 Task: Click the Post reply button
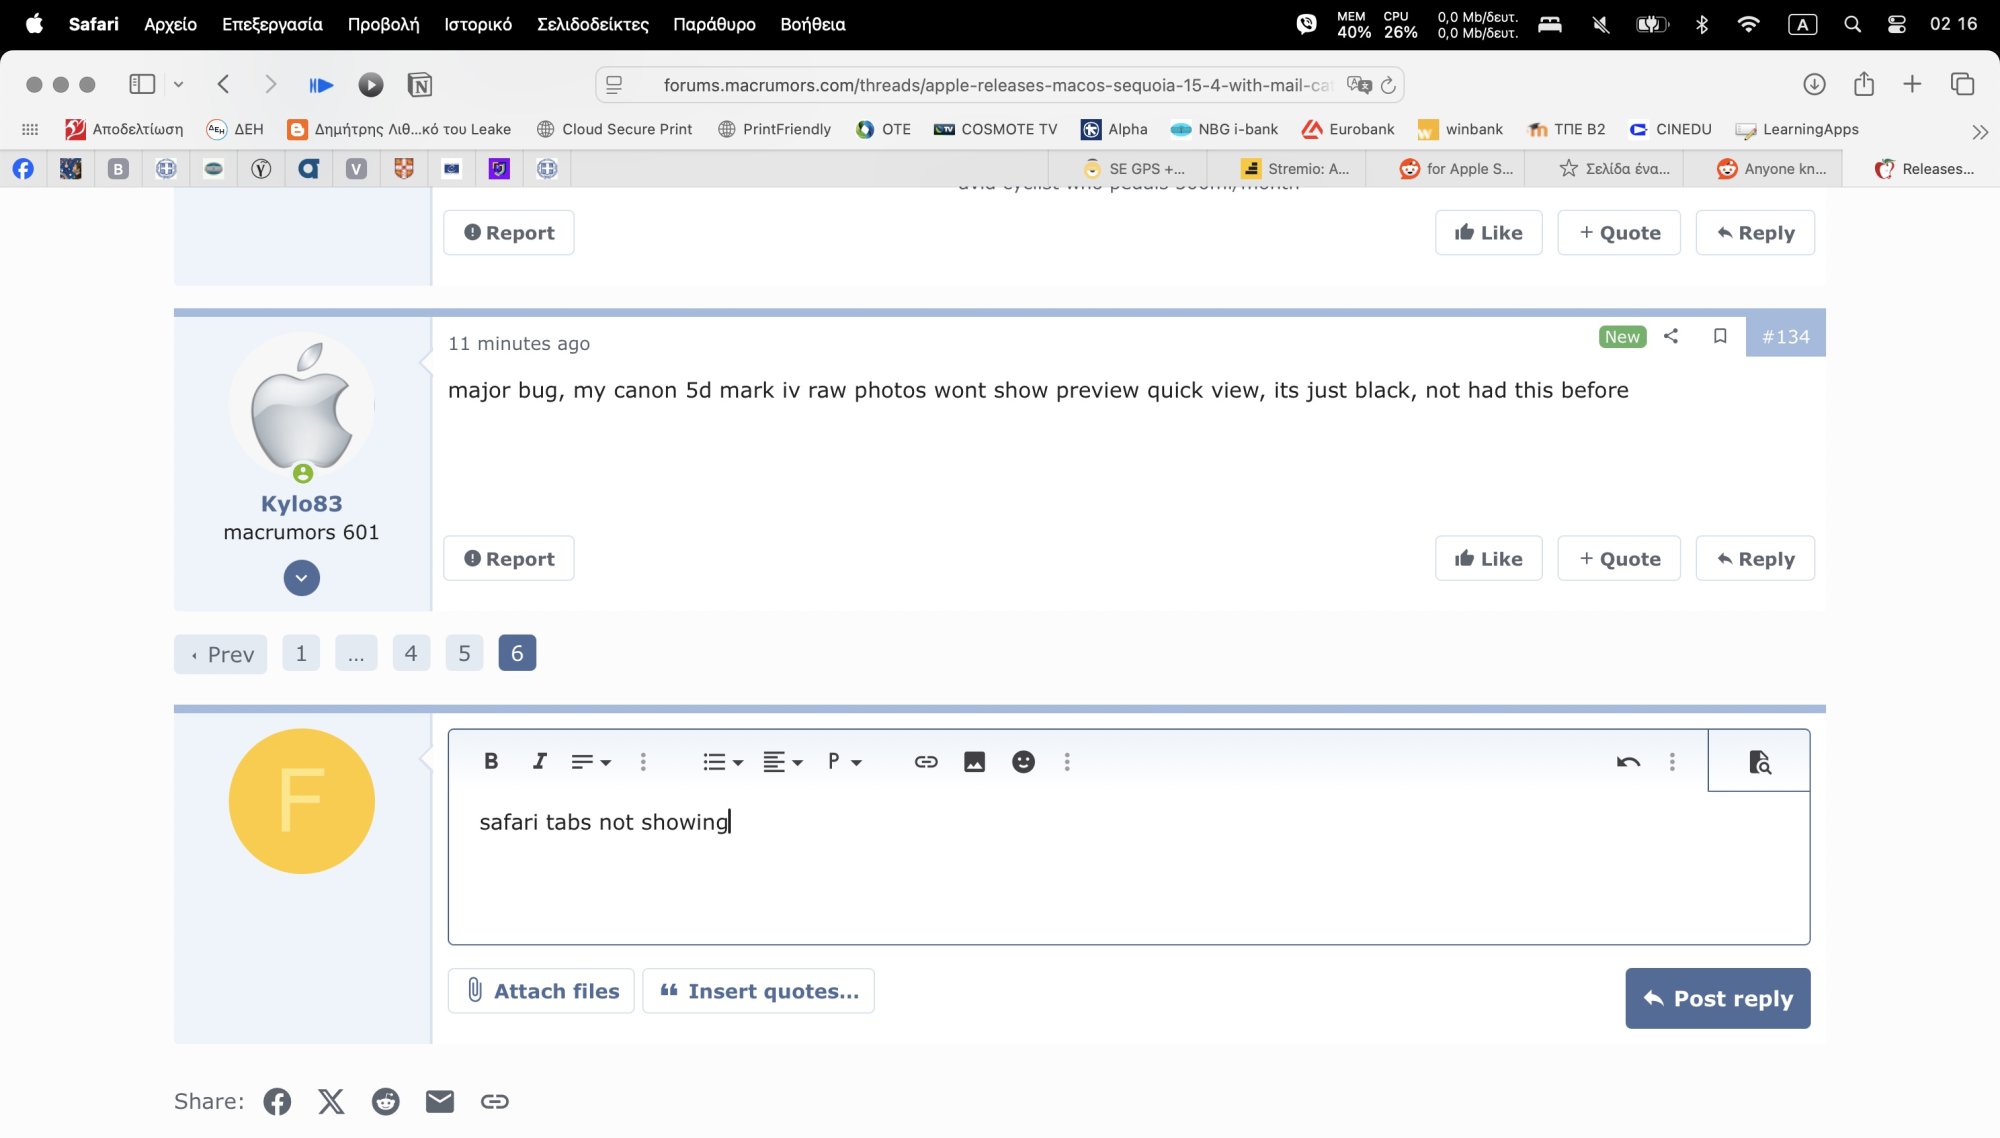[1717, 998]
